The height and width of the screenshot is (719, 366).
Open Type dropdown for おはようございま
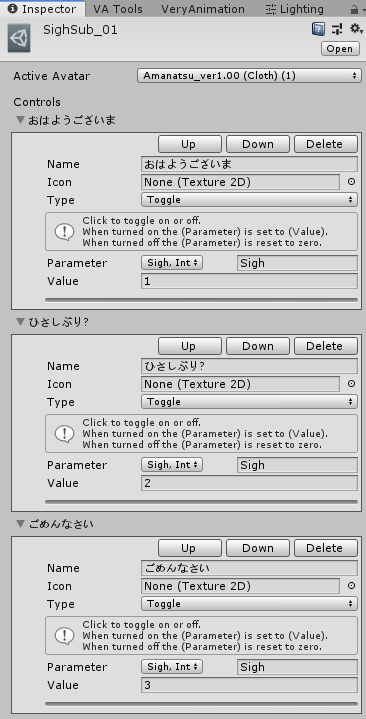[x=249, y=200]
